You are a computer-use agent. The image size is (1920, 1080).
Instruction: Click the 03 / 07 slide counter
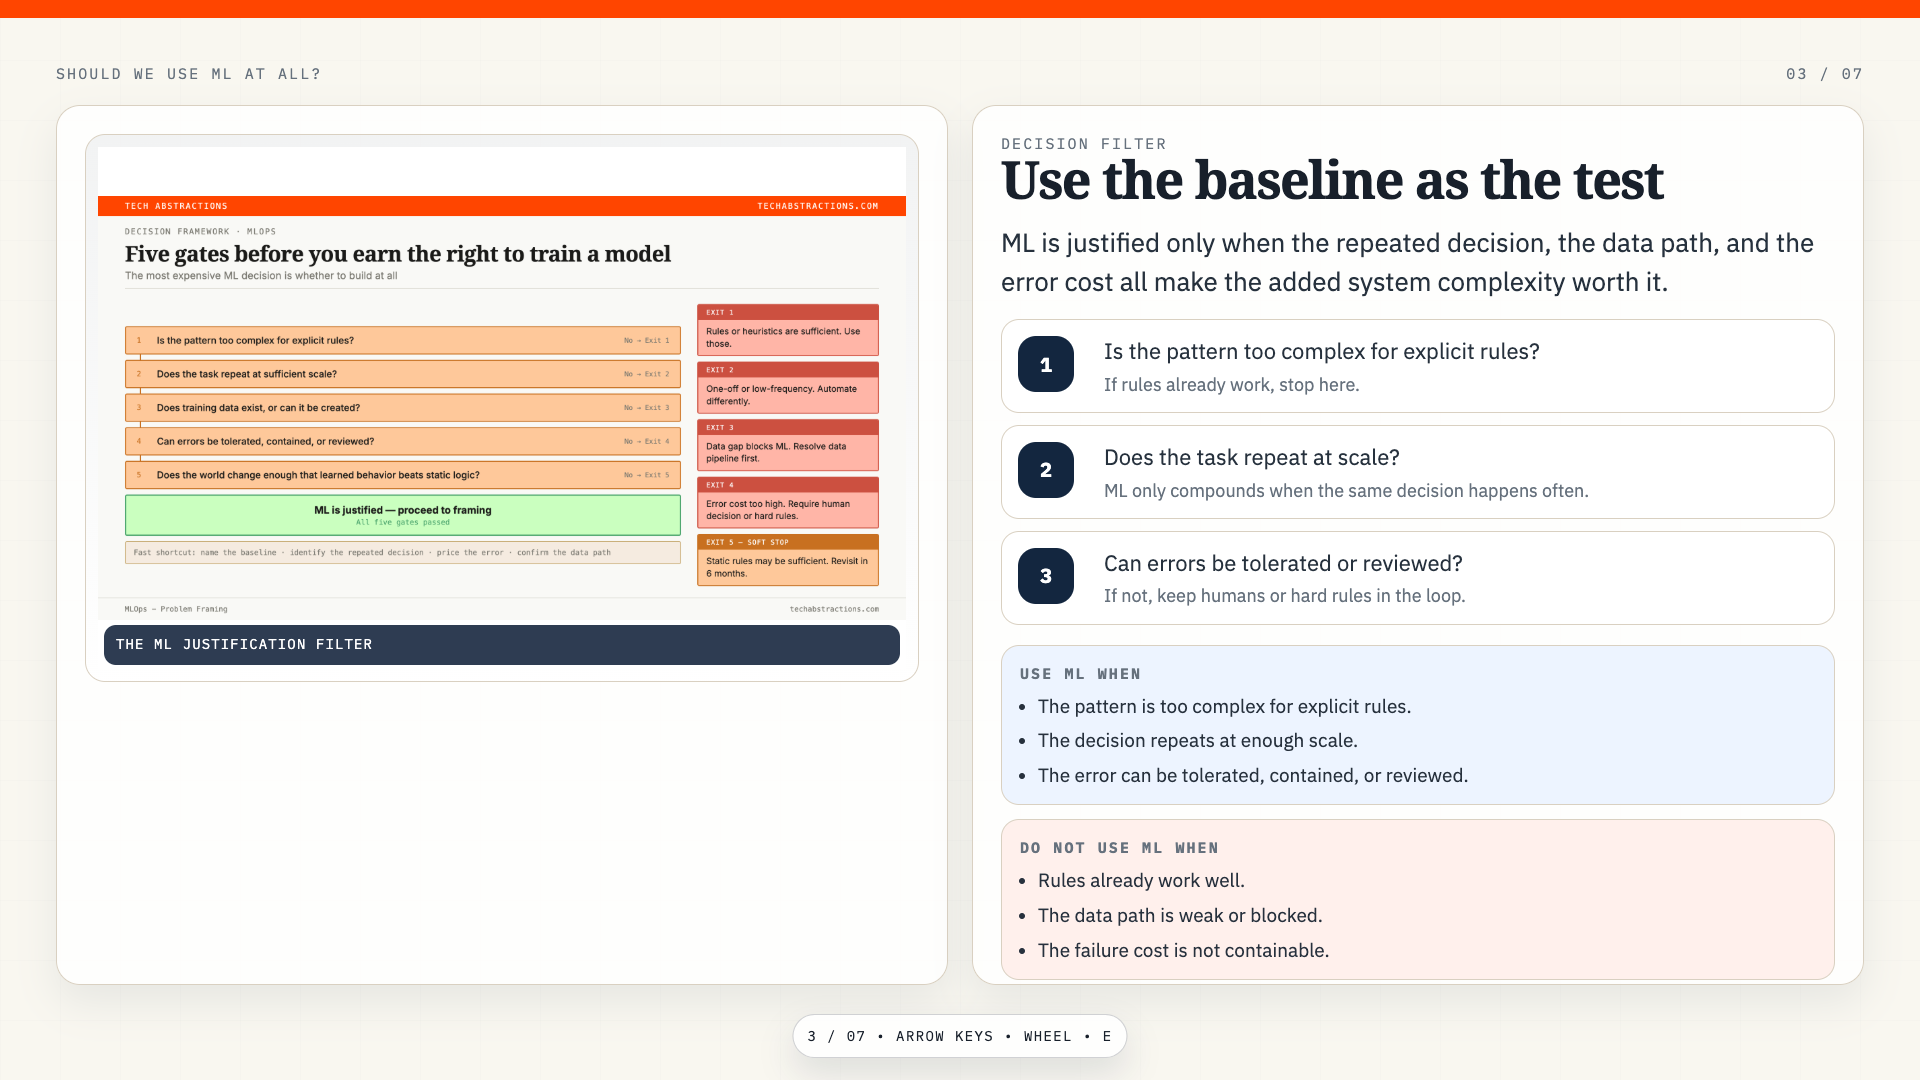pyautogui.click(x=1824, y=74)
